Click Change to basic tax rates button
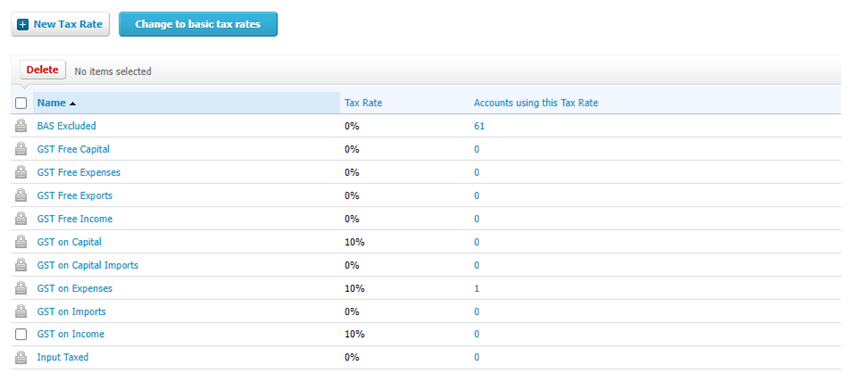Viewport: 851px width, 382px height. point(198,24)
